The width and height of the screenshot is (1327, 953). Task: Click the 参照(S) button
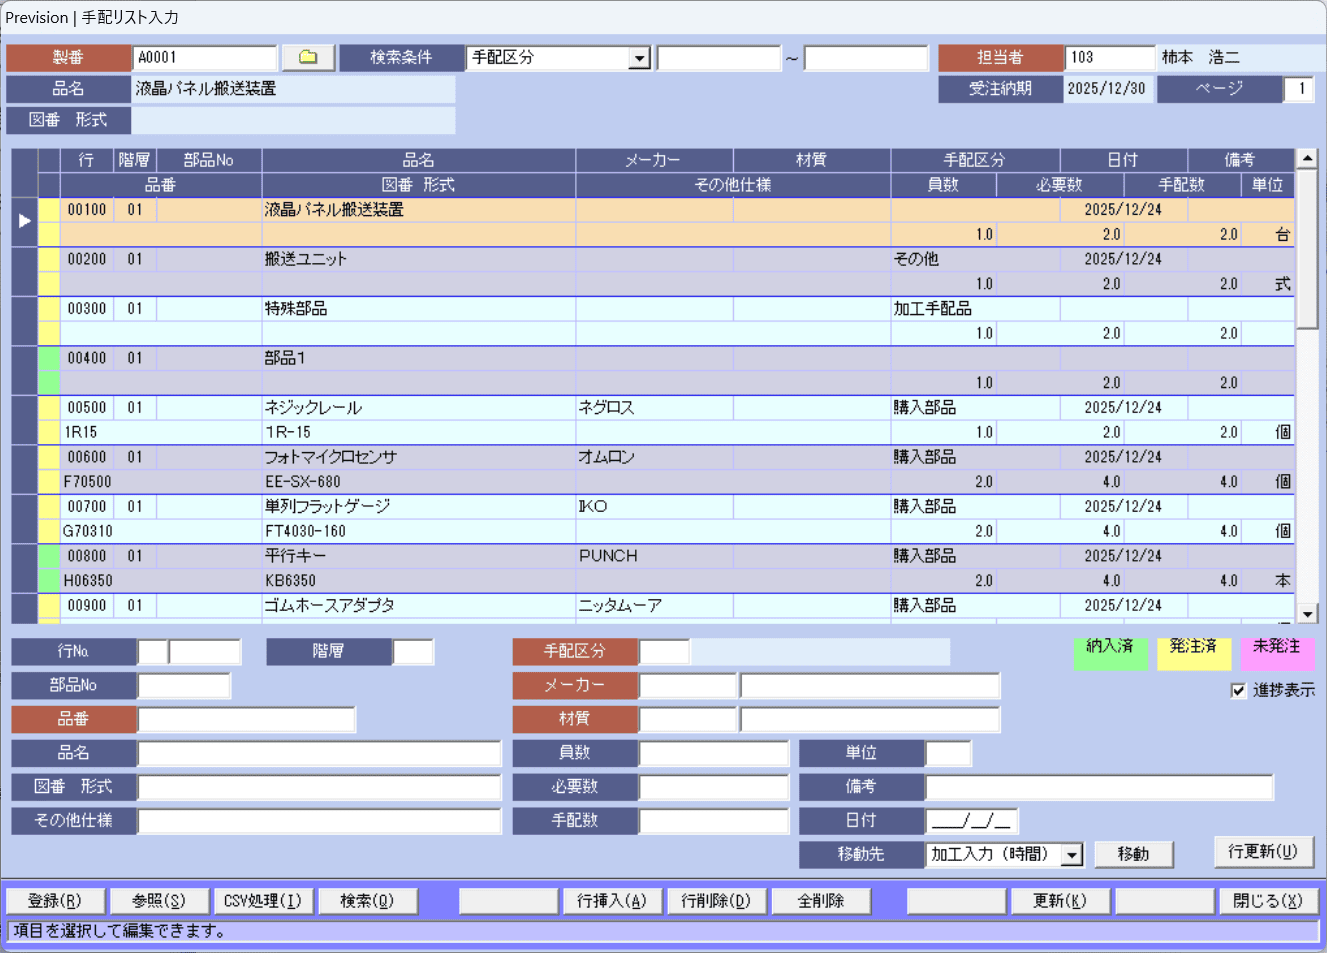pyautogui.click(x=159, y=901)
